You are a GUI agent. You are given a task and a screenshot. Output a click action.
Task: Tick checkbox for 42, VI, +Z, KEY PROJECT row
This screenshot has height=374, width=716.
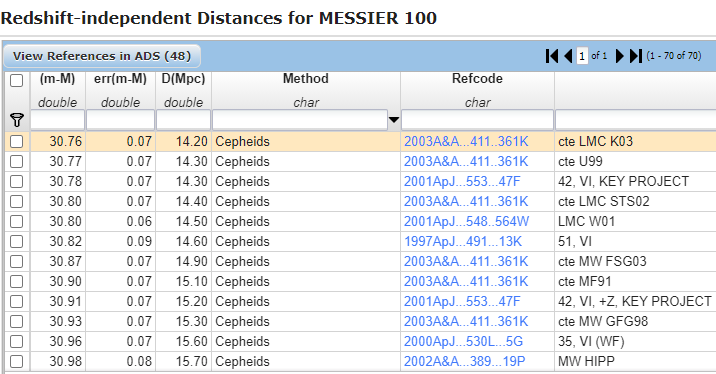click(16, 302)
